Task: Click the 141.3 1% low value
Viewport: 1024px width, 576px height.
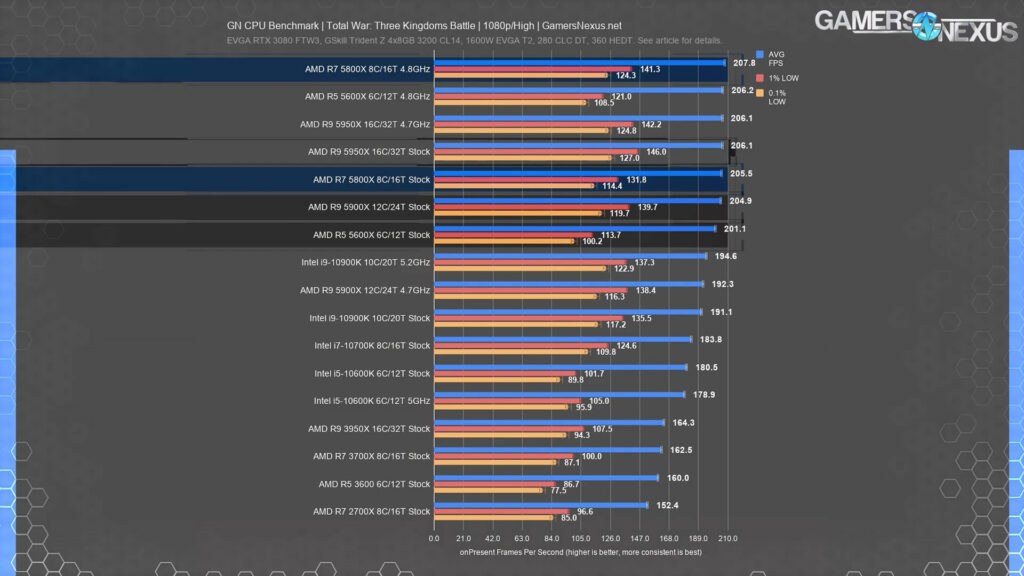Action: 650,69
